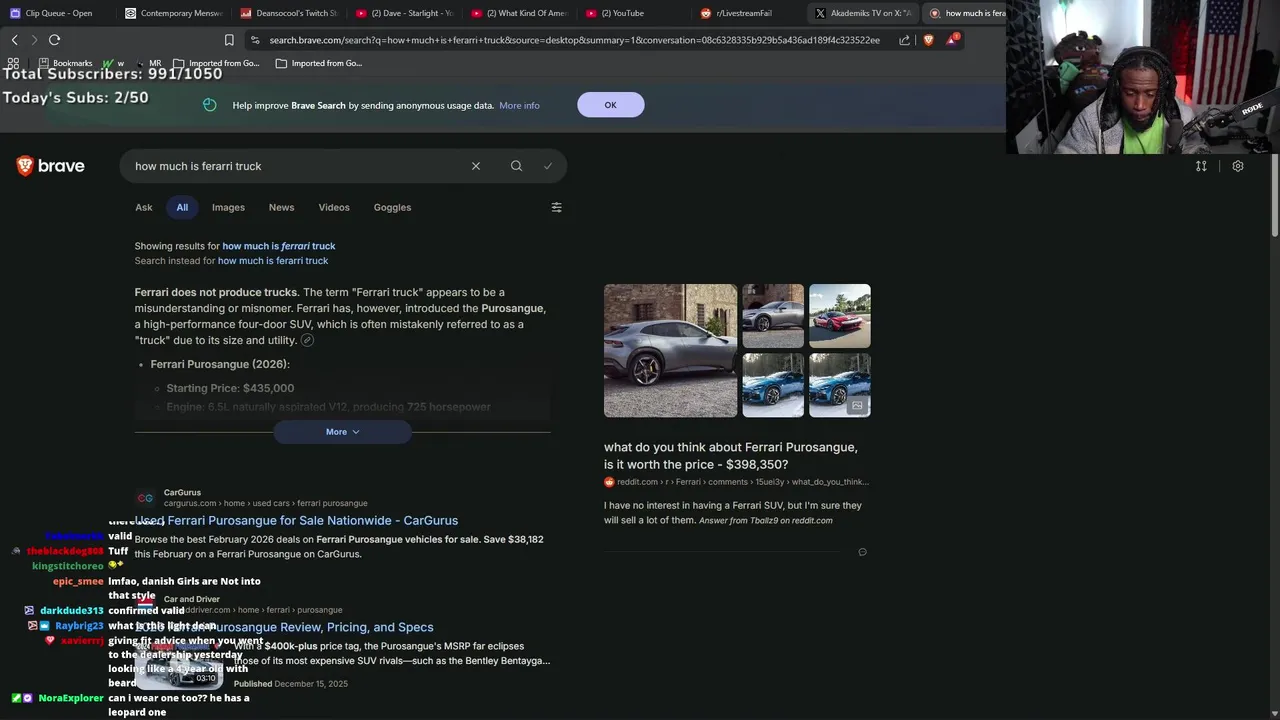
Task: Open the large gray Purosangue image
Action: coord(670,350)
